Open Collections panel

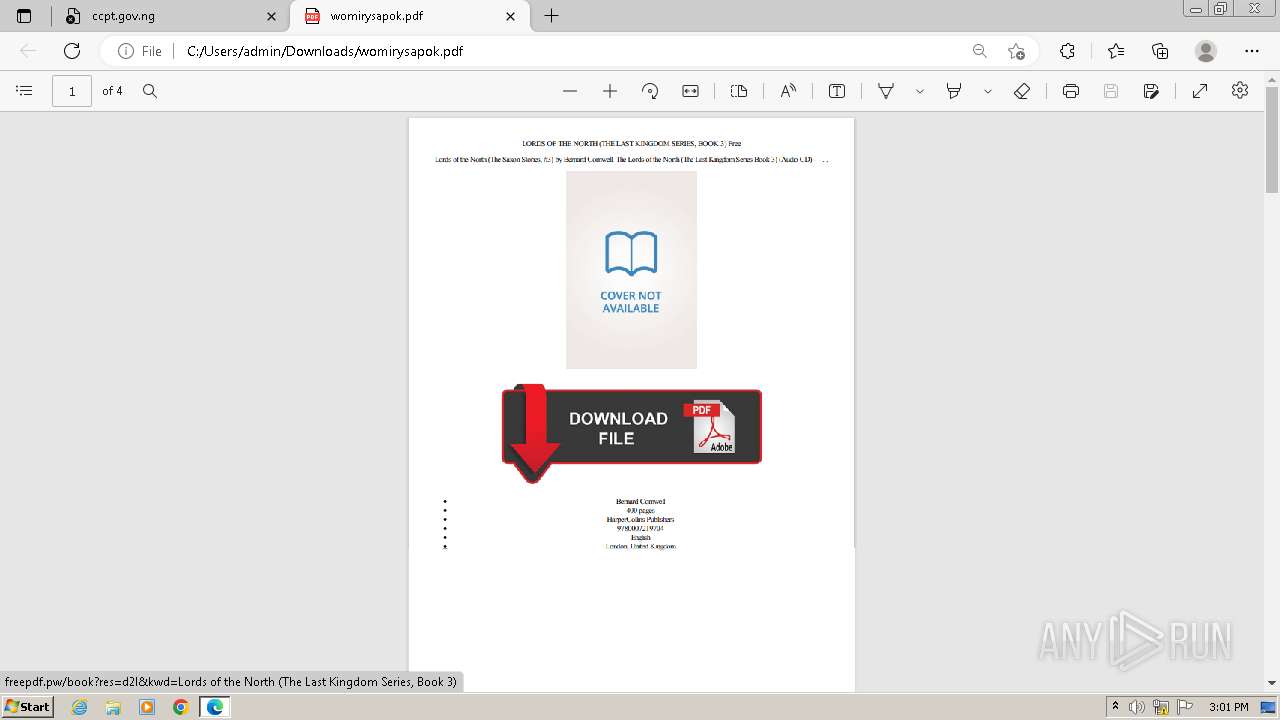pyautogui.click(x=1160, y=51)
